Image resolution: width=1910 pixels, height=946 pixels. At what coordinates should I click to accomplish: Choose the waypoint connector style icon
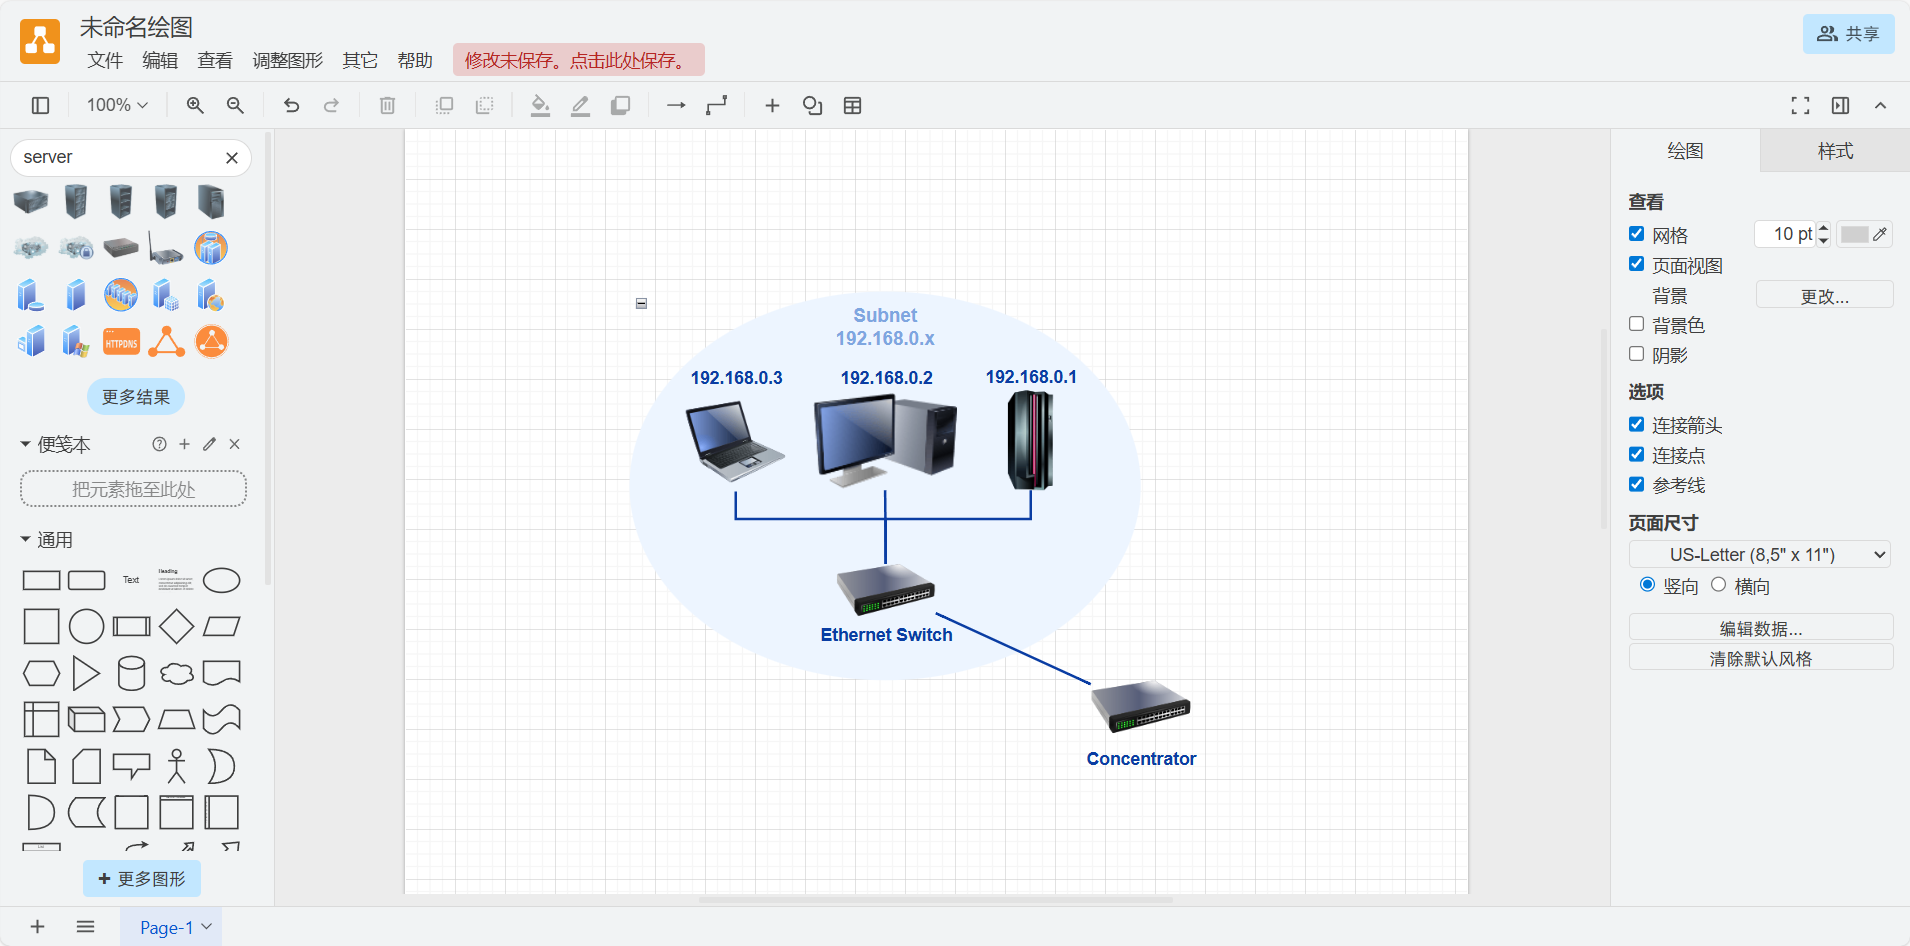click(x=716, y=105)
